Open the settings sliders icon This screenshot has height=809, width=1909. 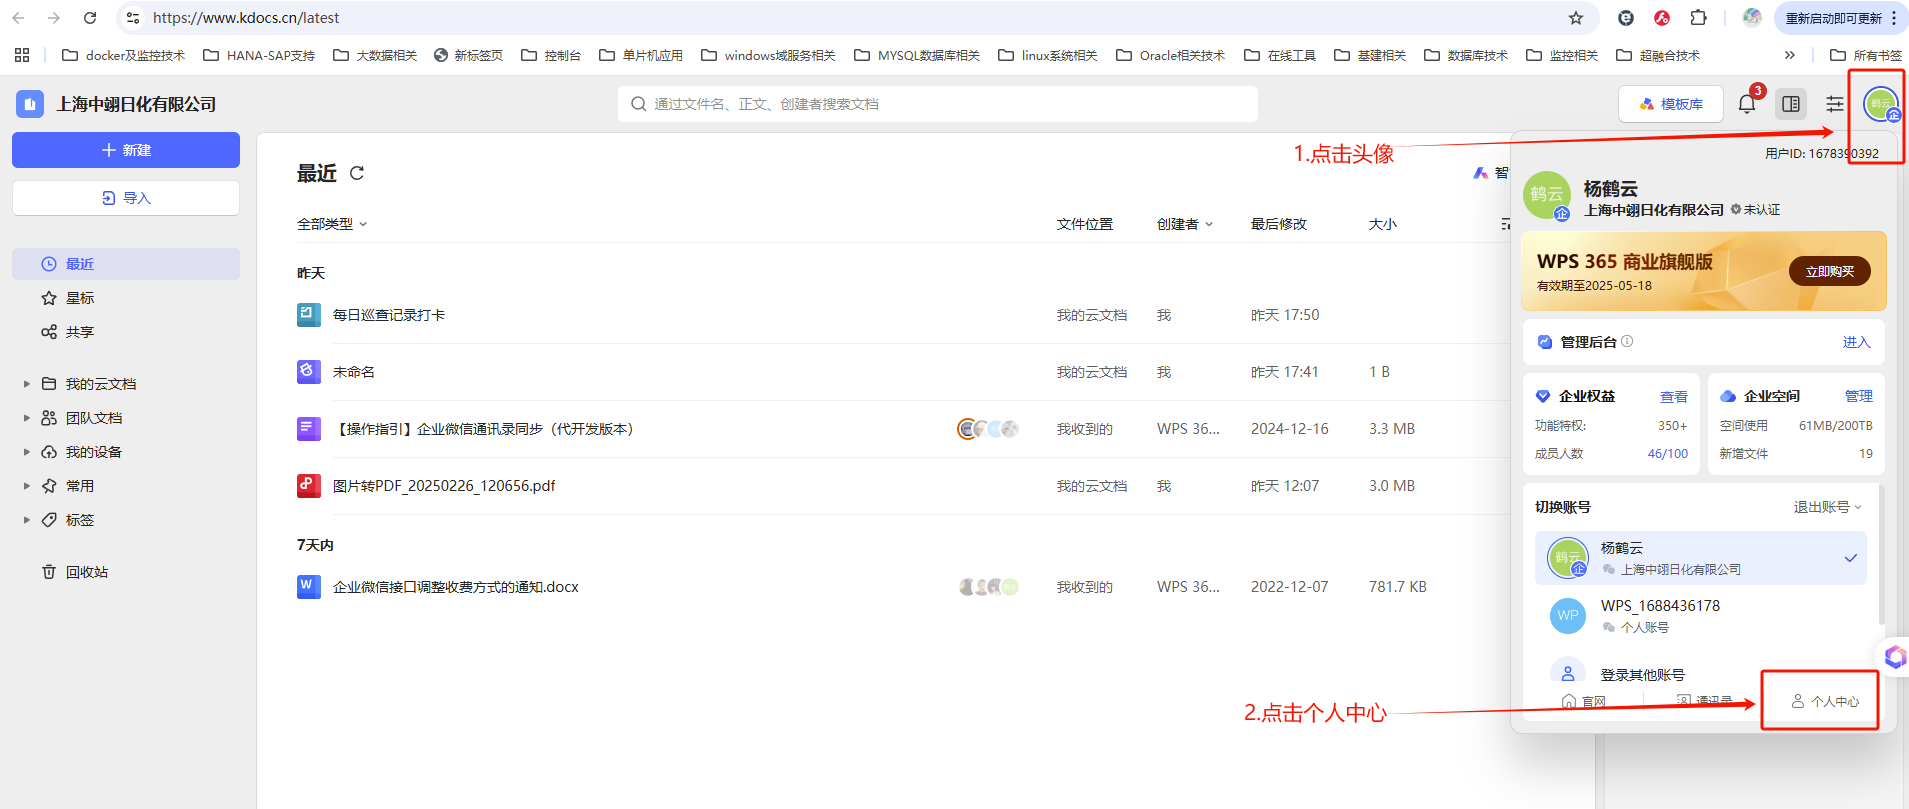click(1835, 103)
